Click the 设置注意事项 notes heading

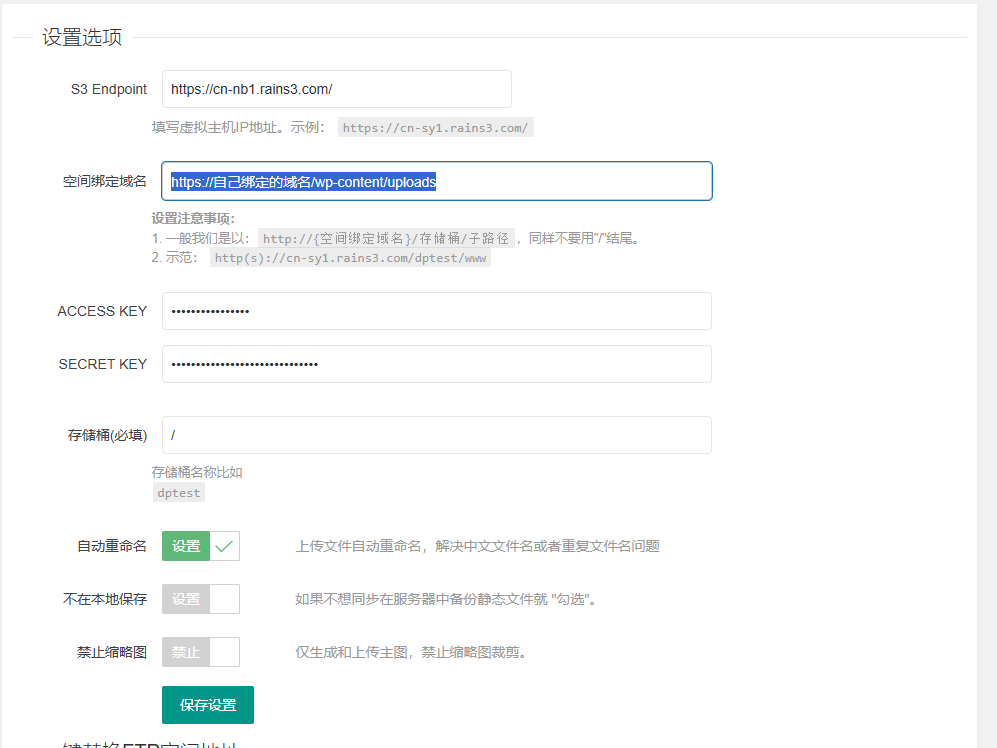pyautogui.click(x=193, y=218)
